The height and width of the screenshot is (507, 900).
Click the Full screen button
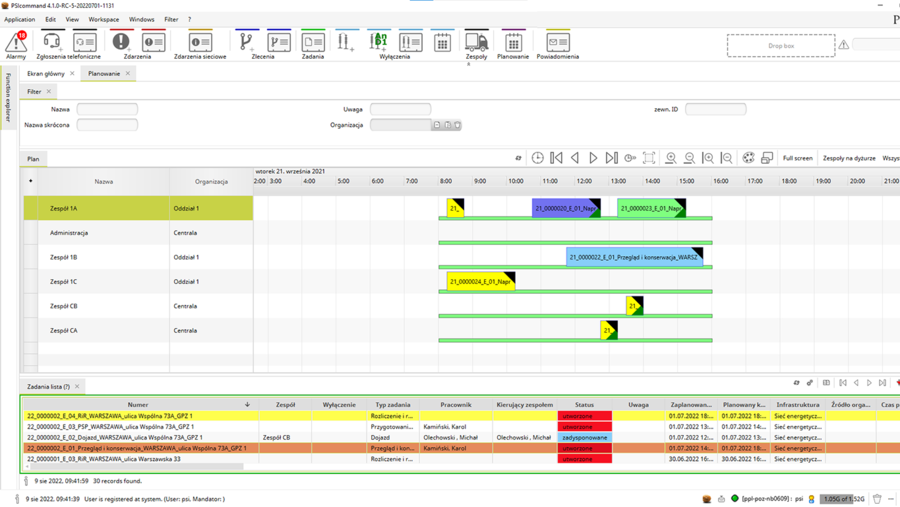[798, 158]
